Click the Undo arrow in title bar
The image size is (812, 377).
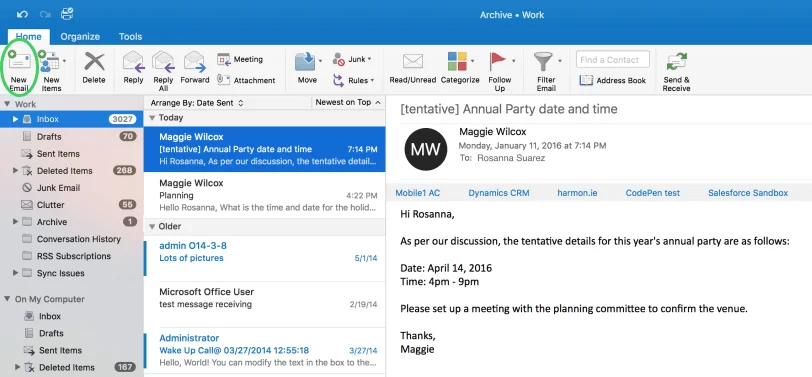tap(22, 14)
